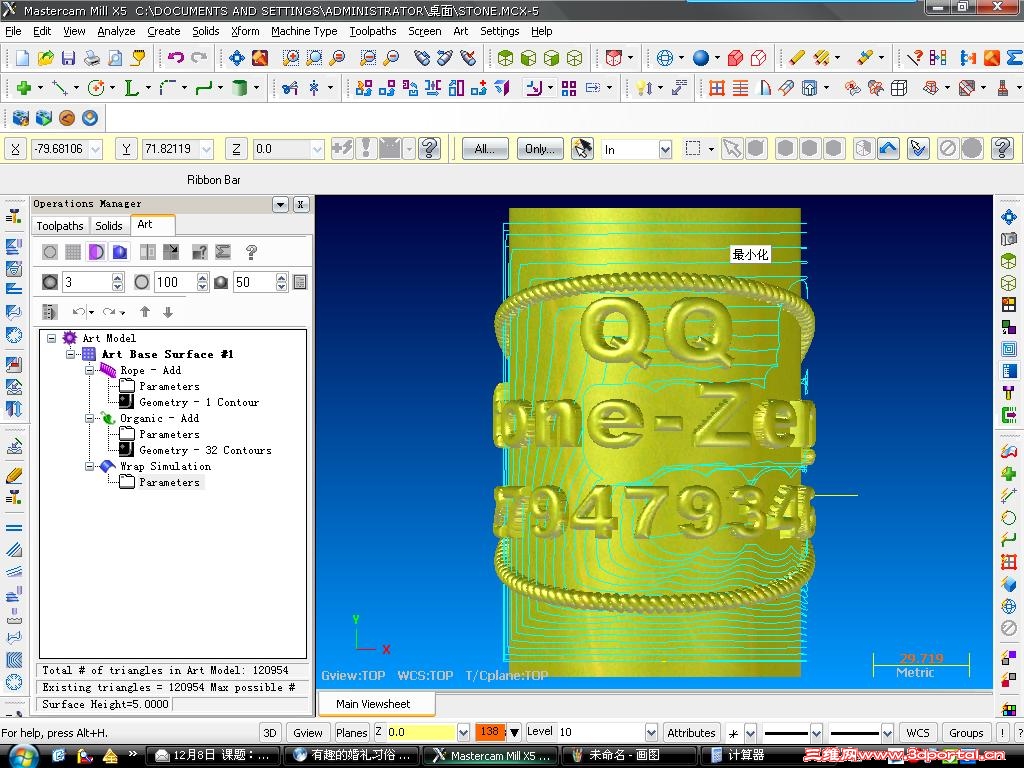This screenshot has width=1024, height=768.
Task: Click the red cube view icon
Action: 613,58
